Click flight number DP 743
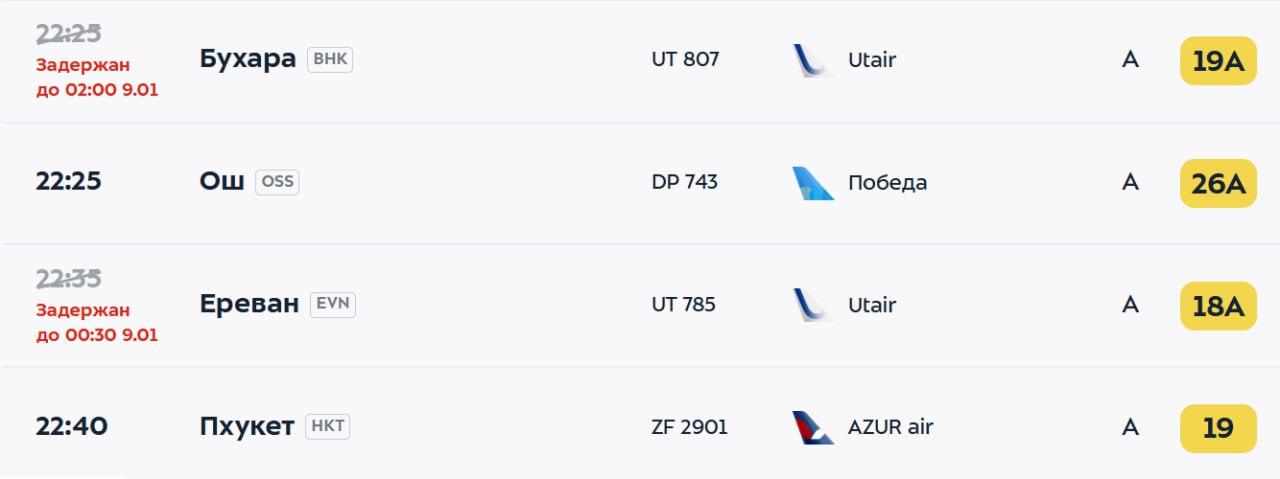Viewport: 1280px width, 479px height. (684, 182)
